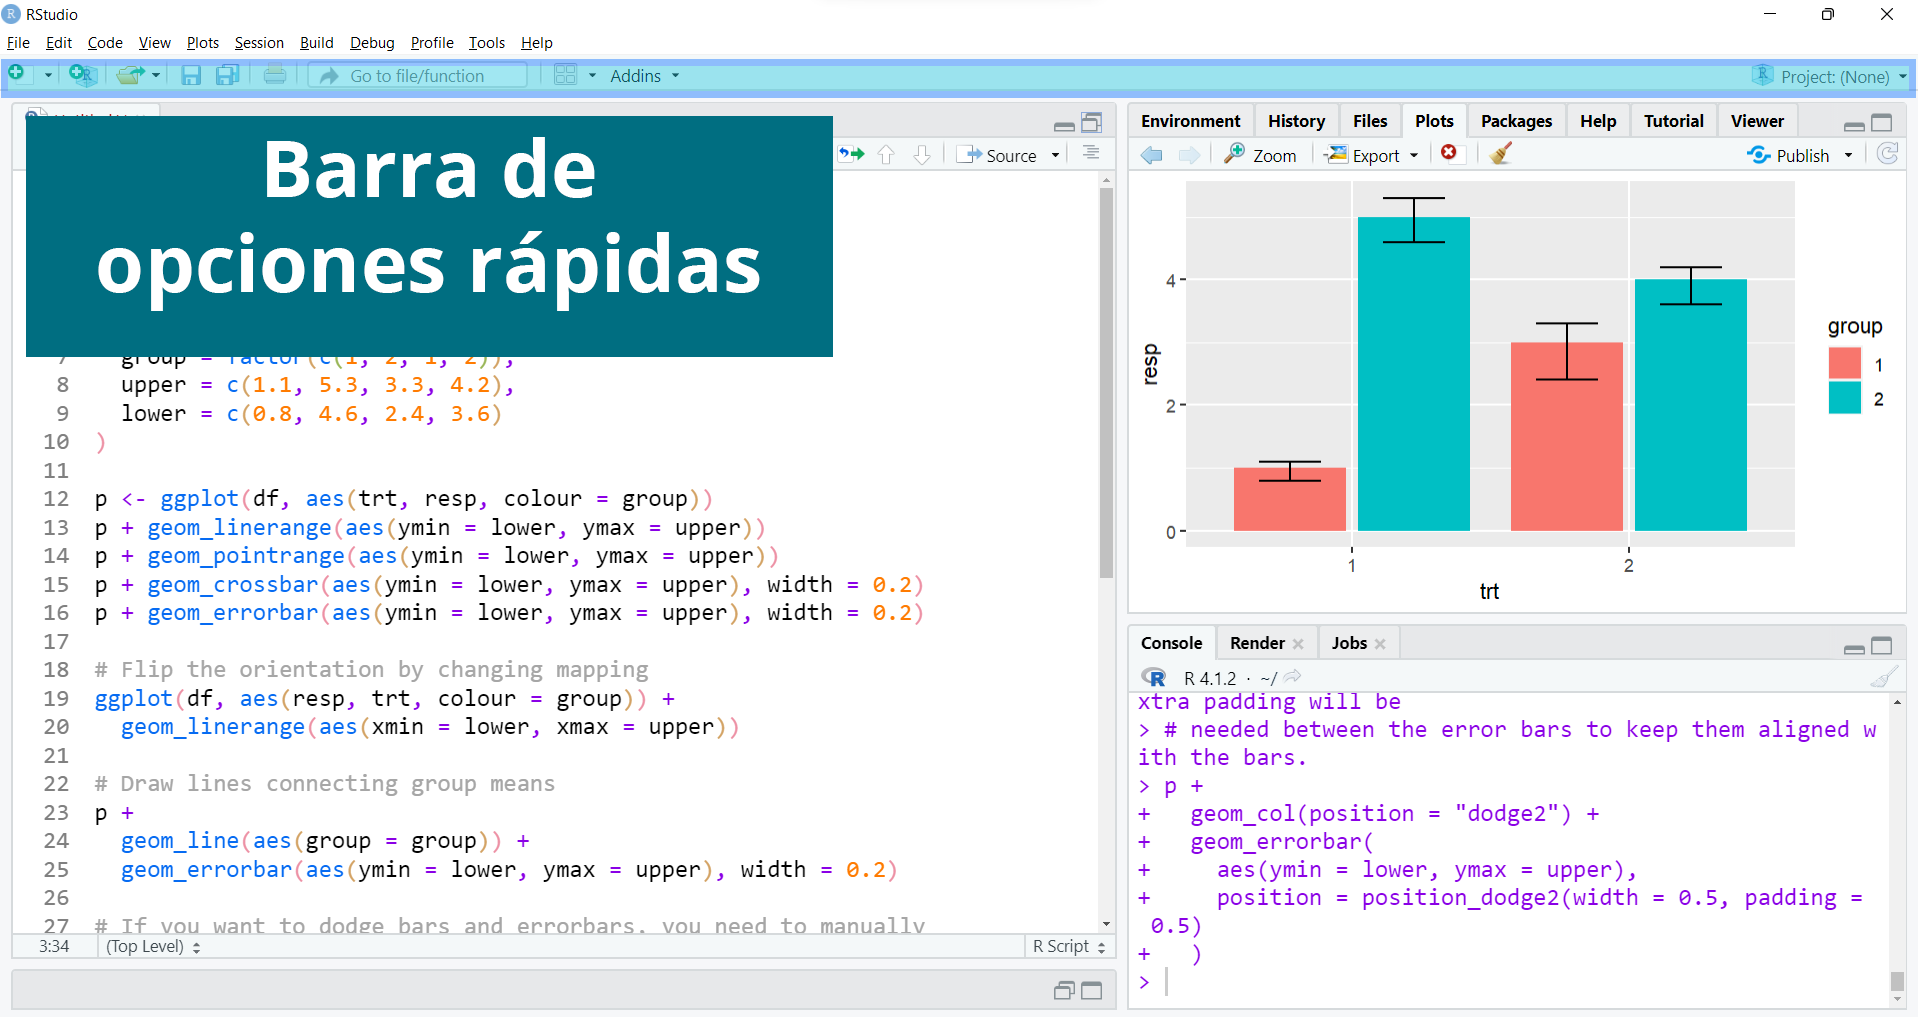
Task: Go to next section with down arrow
Action: click(922, 154)
